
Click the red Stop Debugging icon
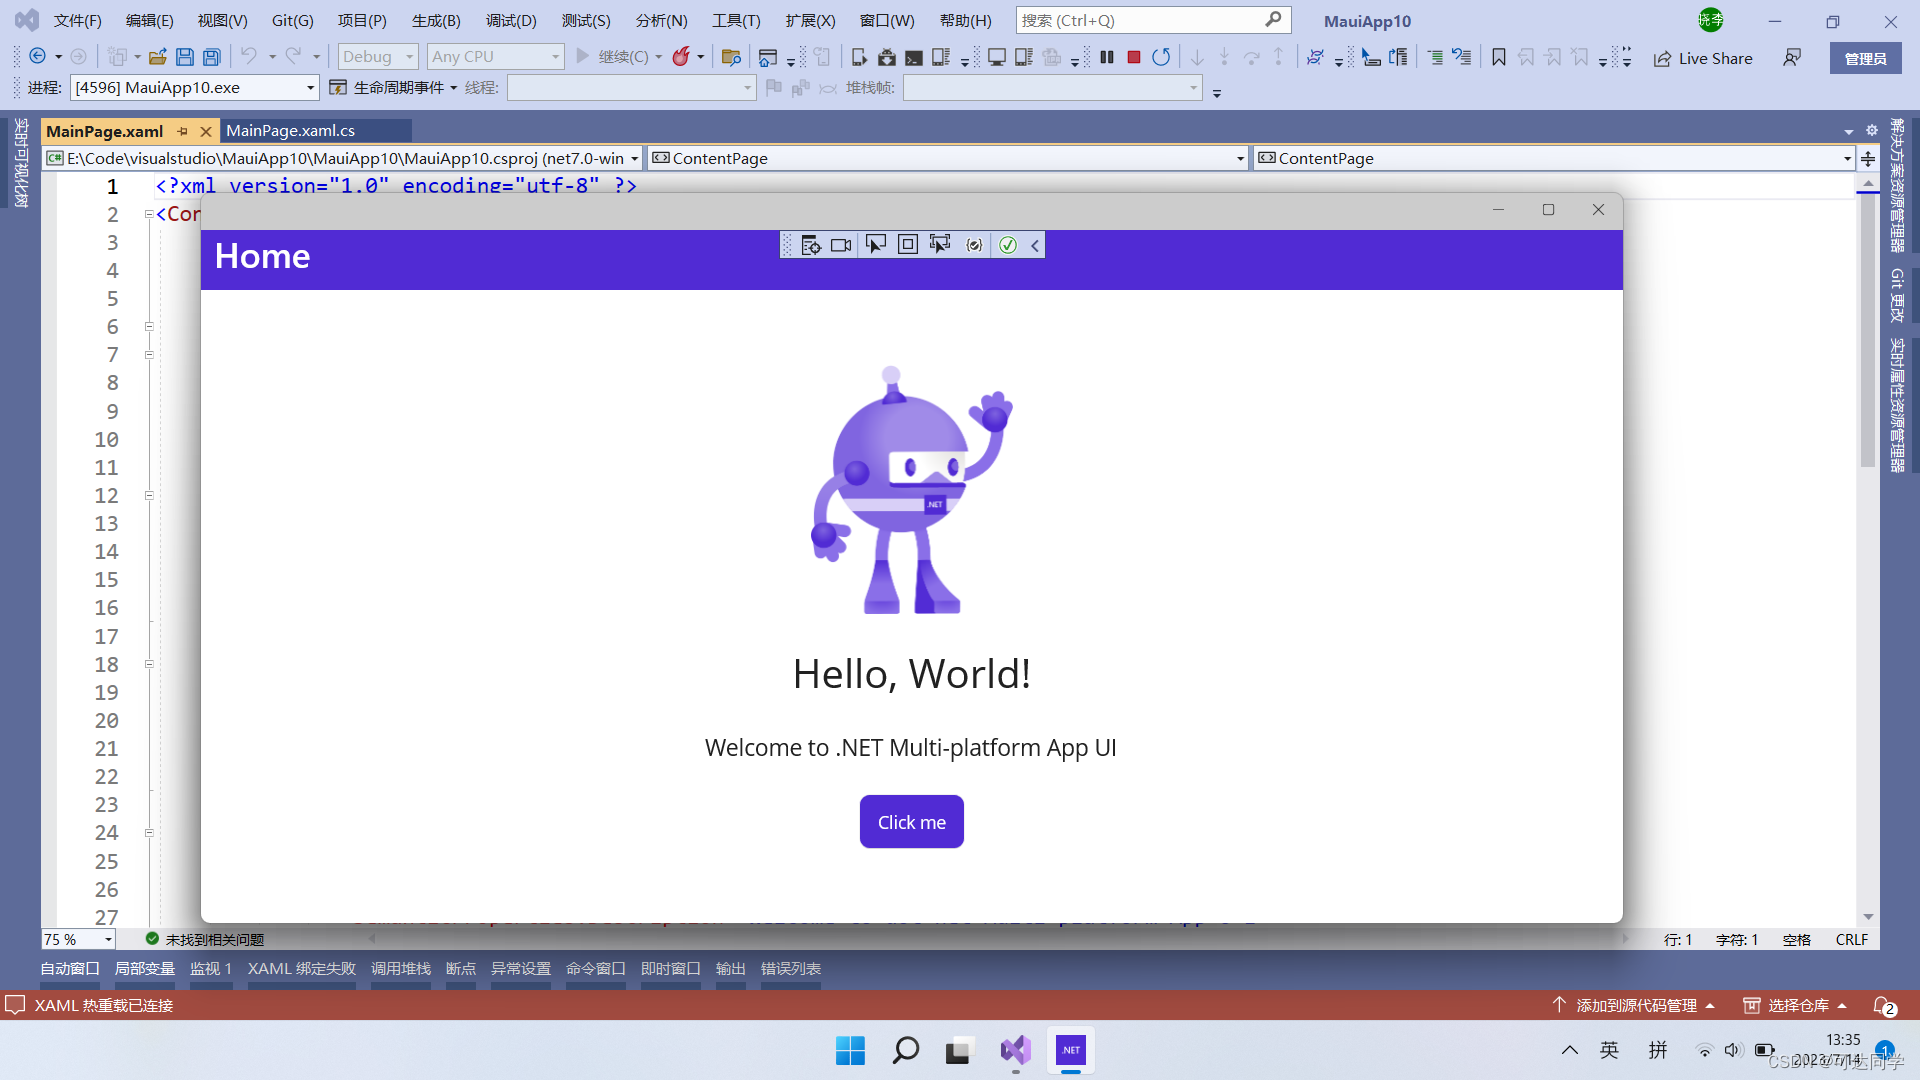coord(1134,57)
